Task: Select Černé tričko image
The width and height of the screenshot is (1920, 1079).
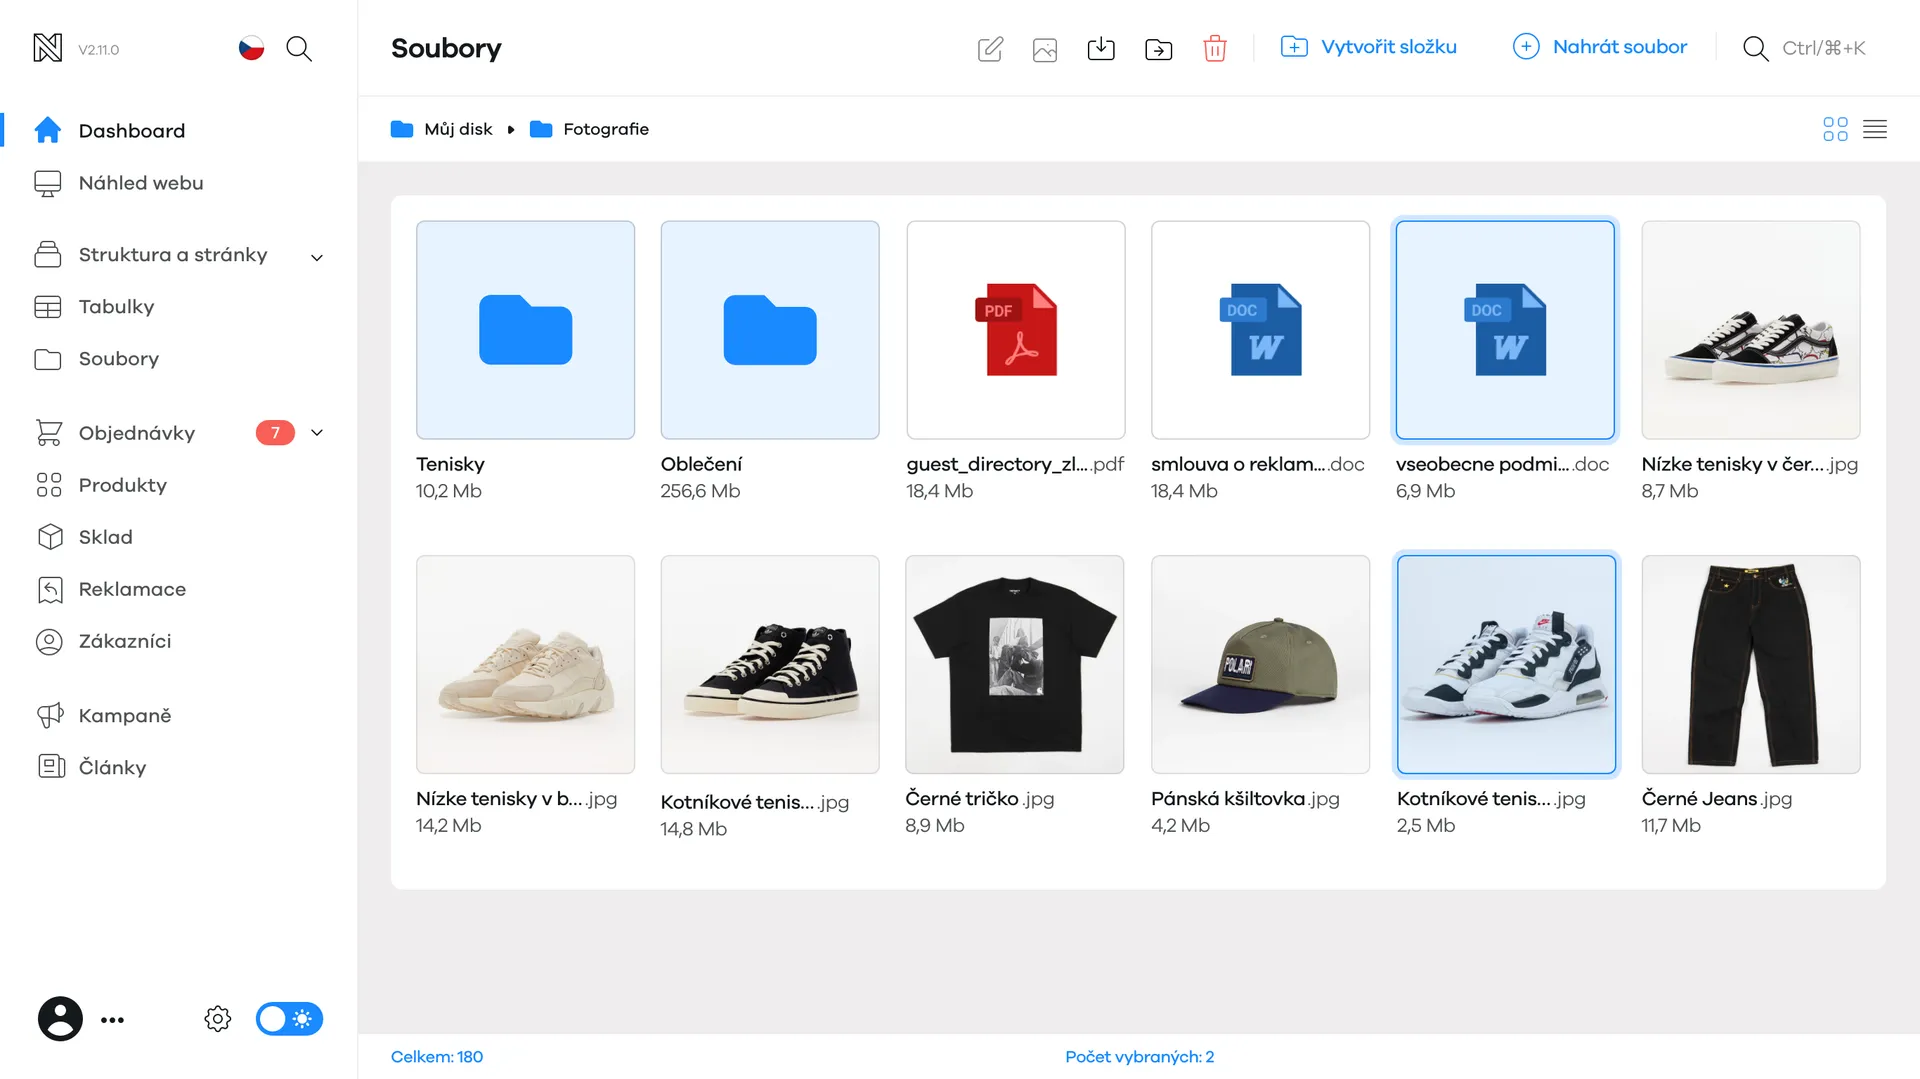Action: click(x=1015, y=664)
